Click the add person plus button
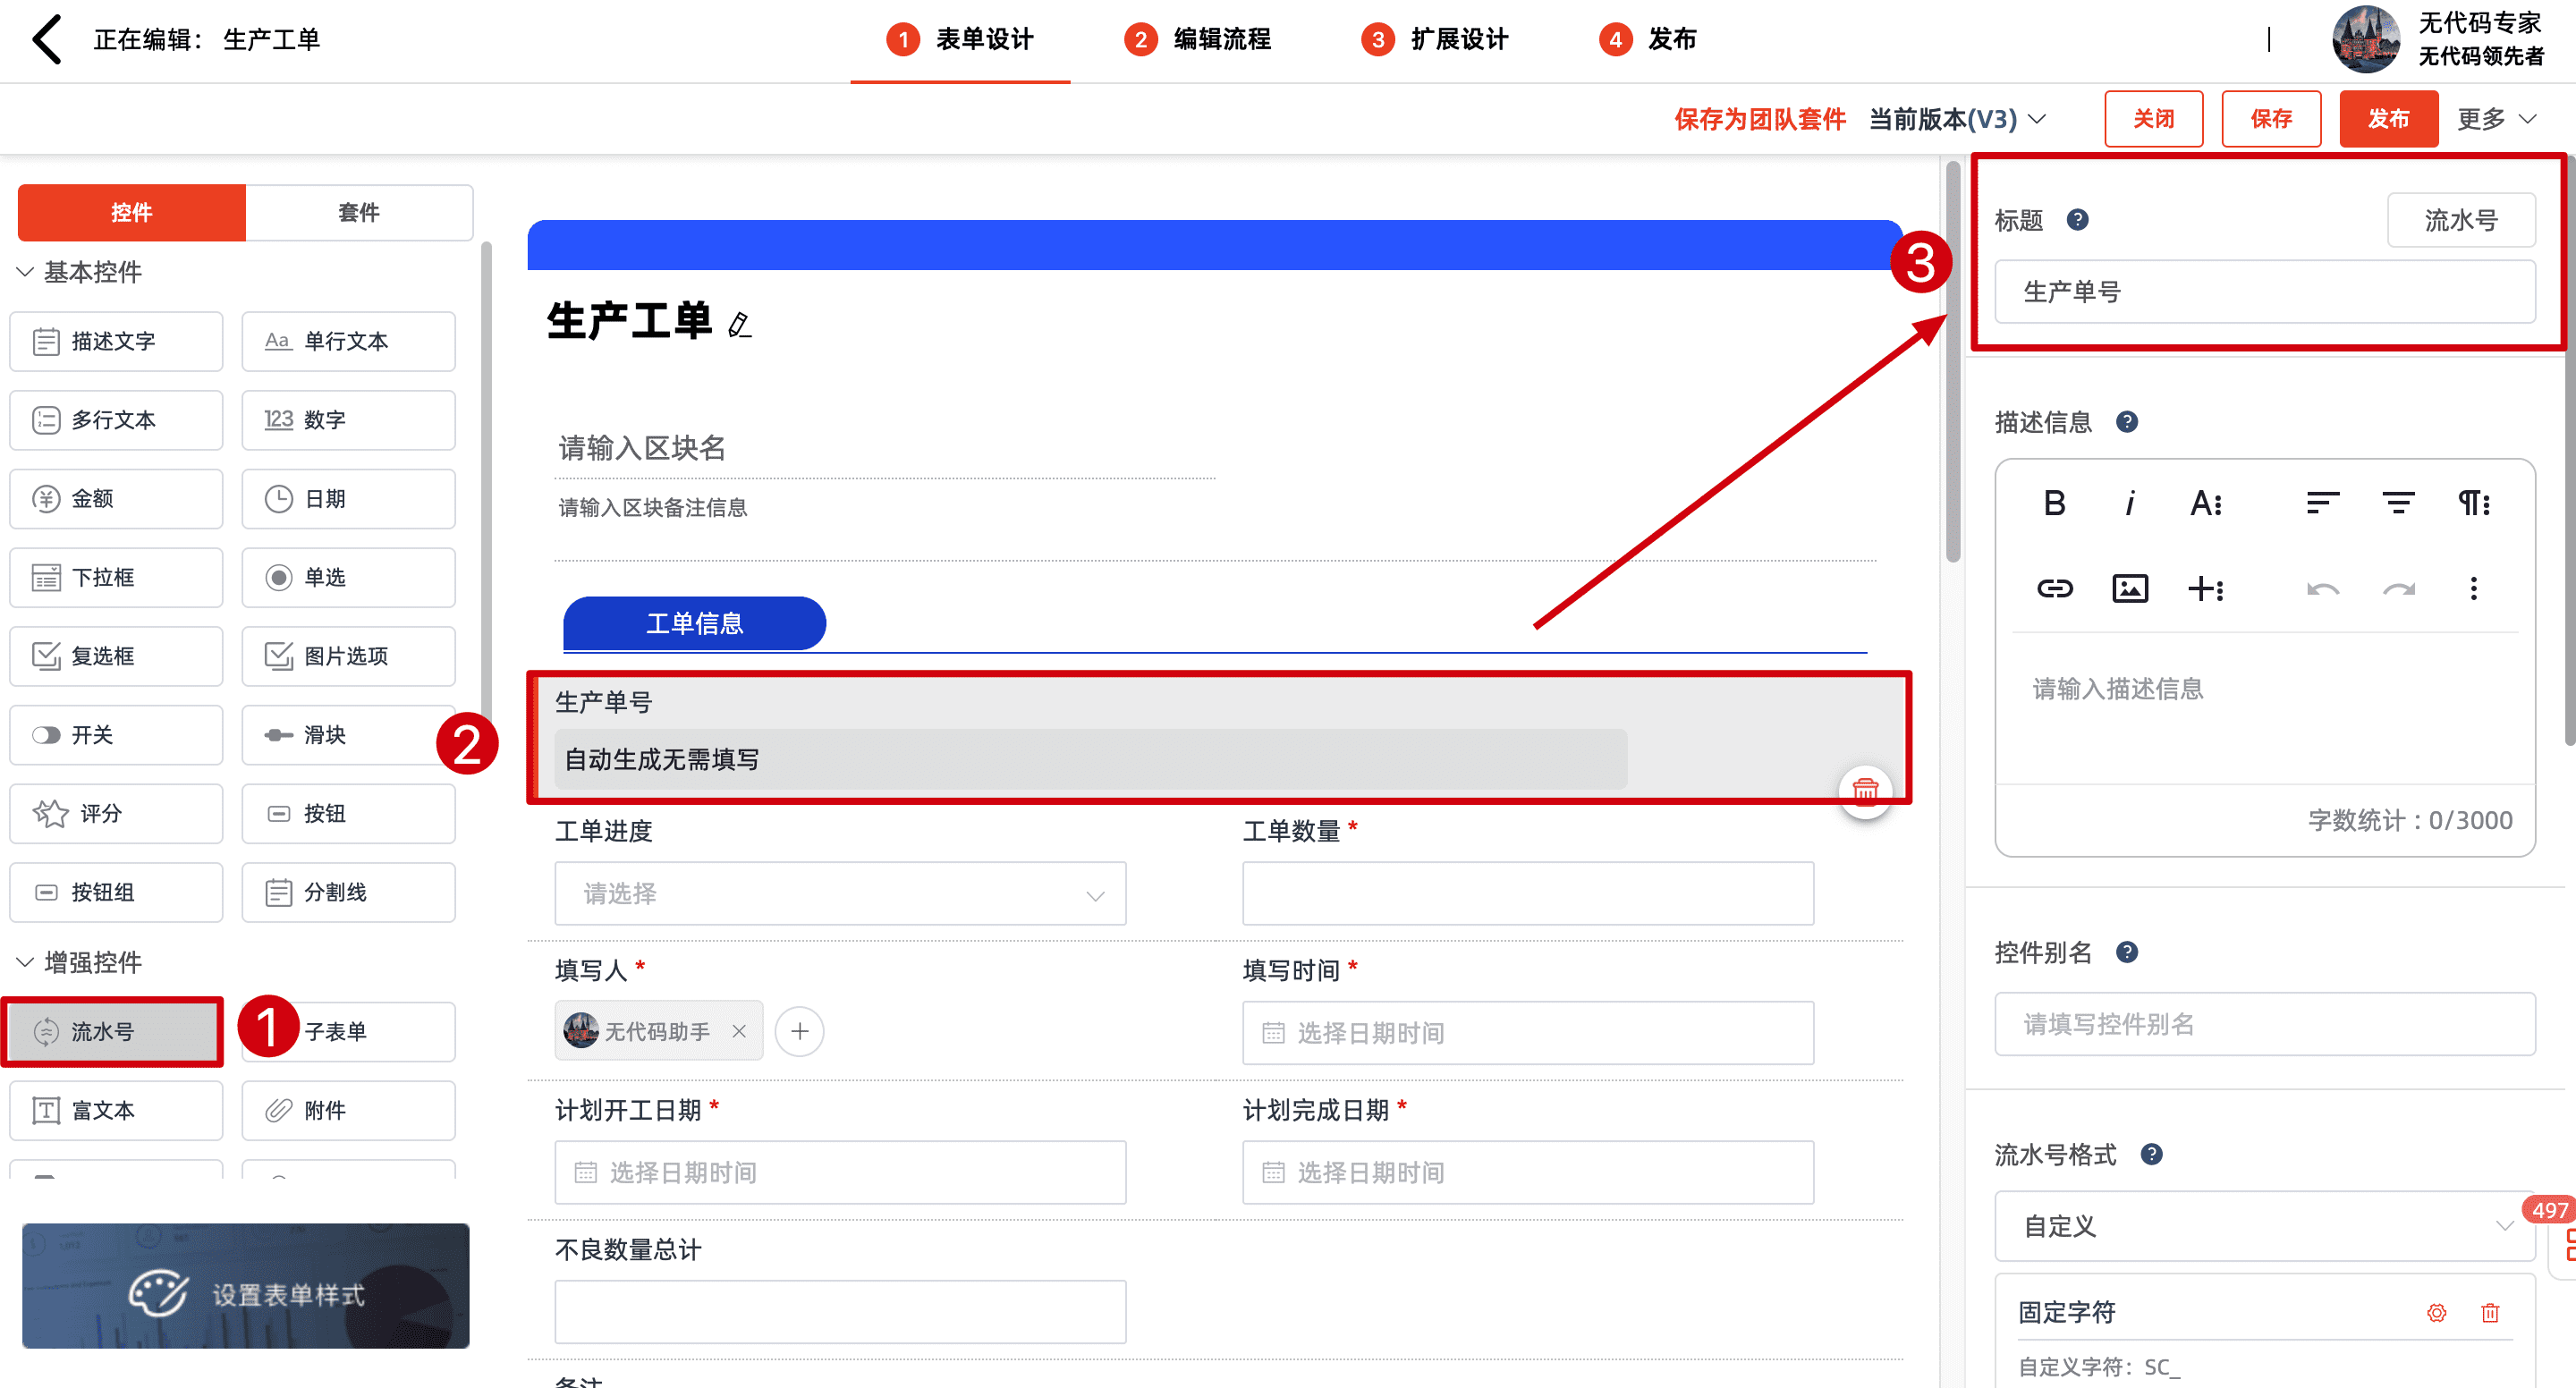Image resolution: width=2576 pixels, height=1388 pixels. [799, 1031]
